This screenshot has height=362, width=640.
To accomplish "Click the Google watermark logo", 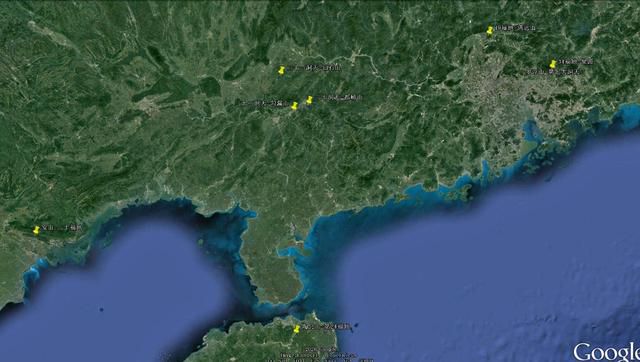I will tap(606, 352).
